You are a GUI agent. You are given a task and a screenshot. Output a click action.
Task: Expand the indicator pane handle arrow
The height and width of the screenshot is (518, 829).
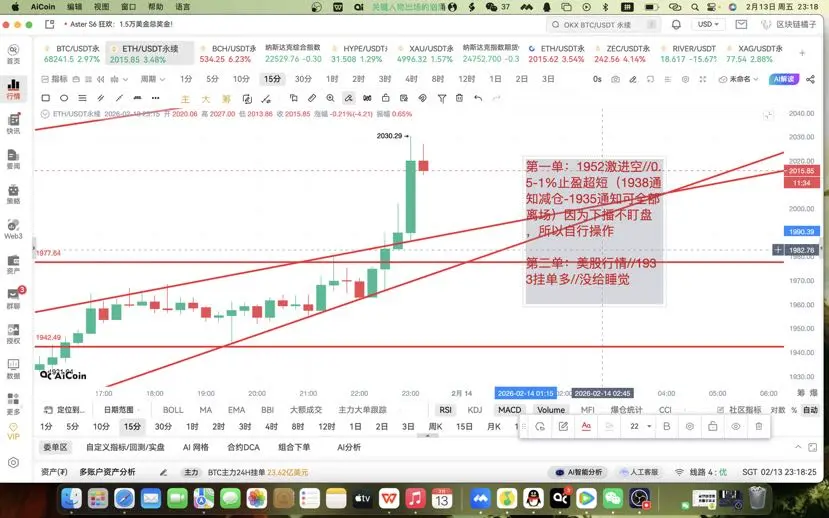click(428, 436)
